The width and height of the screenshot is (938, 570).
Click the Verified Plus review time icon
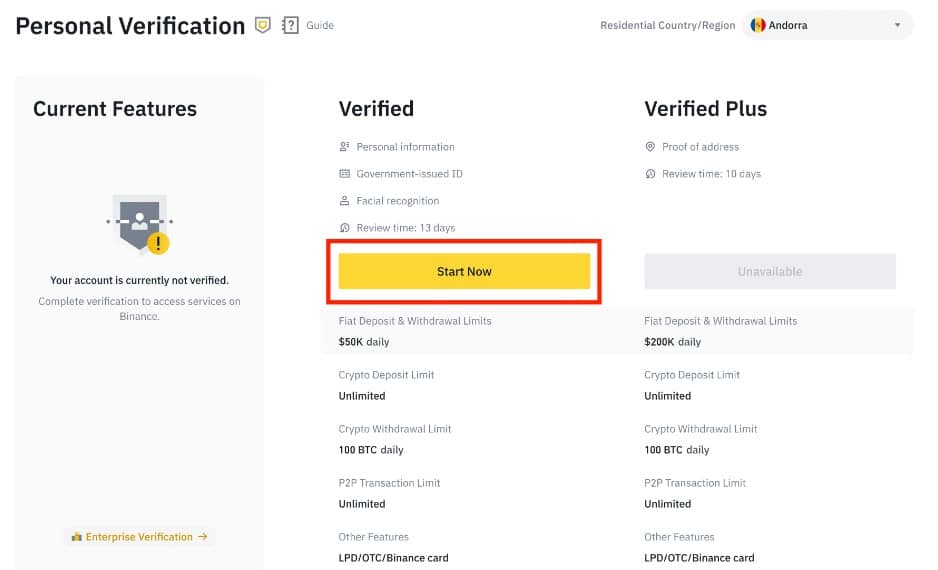[651, 174]
